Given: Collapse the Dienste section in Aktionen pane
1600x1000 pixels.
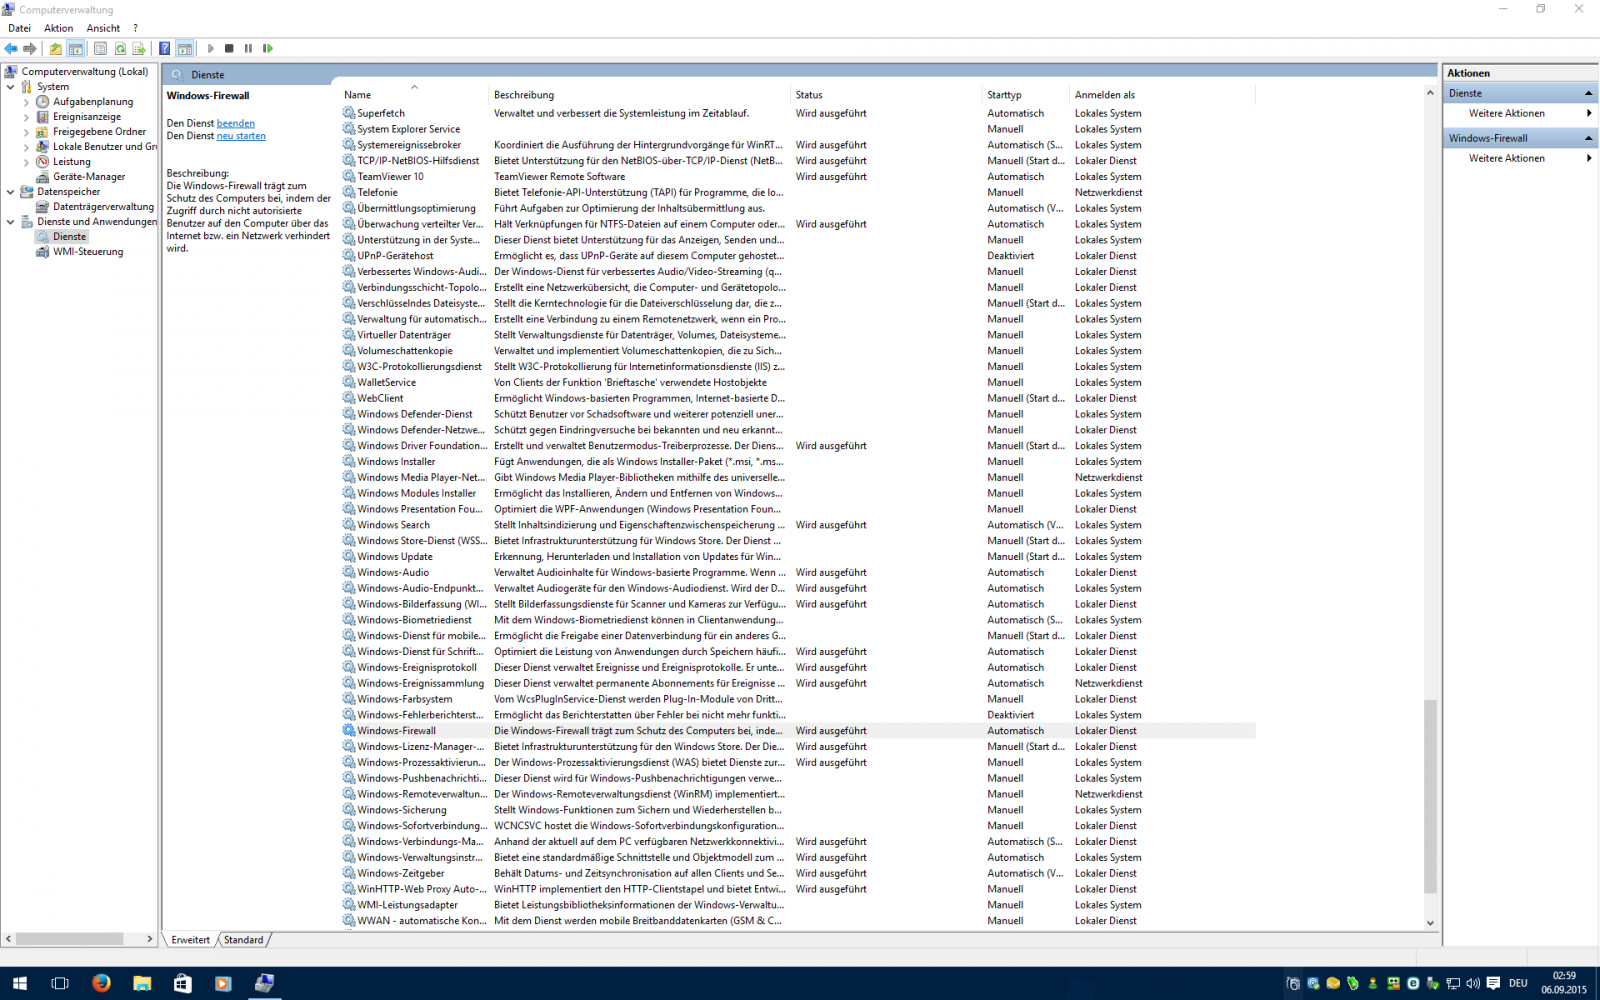Looking at the screenshot, I should click(x=1588, y=93).
